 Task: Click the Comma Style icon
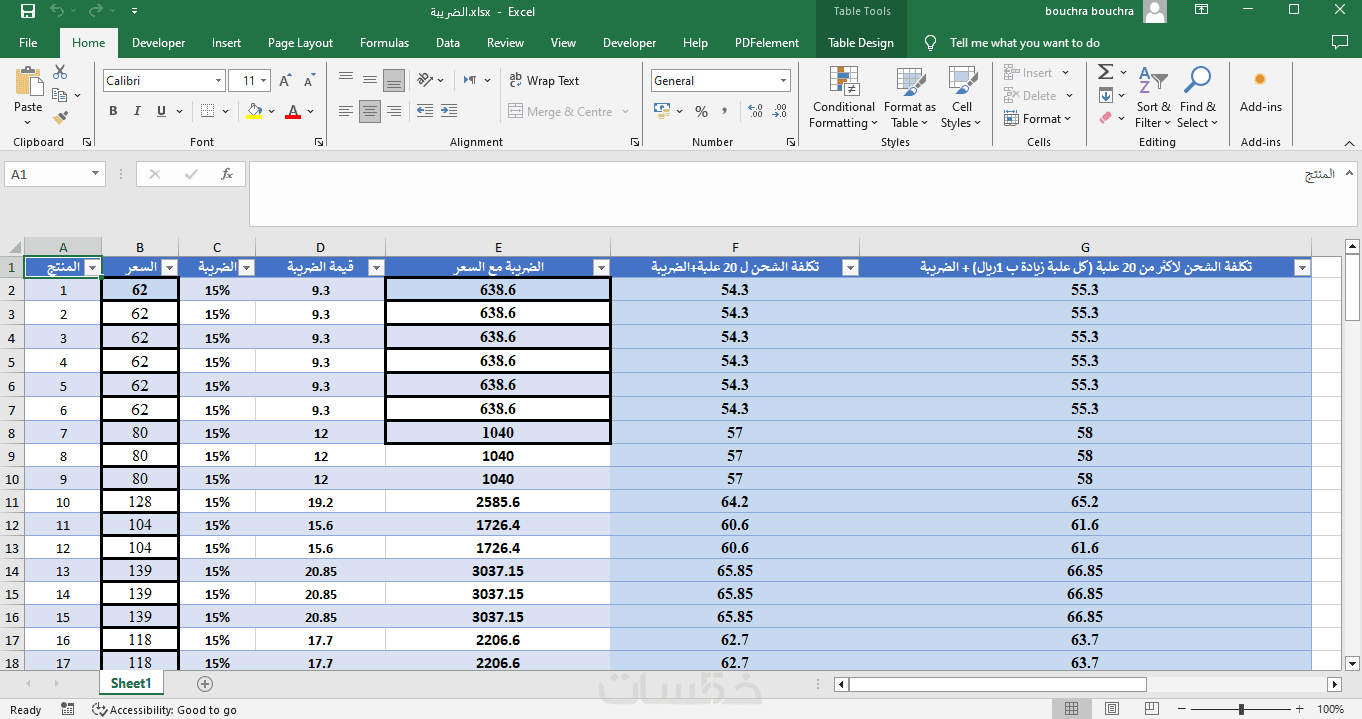click(724, 111)
